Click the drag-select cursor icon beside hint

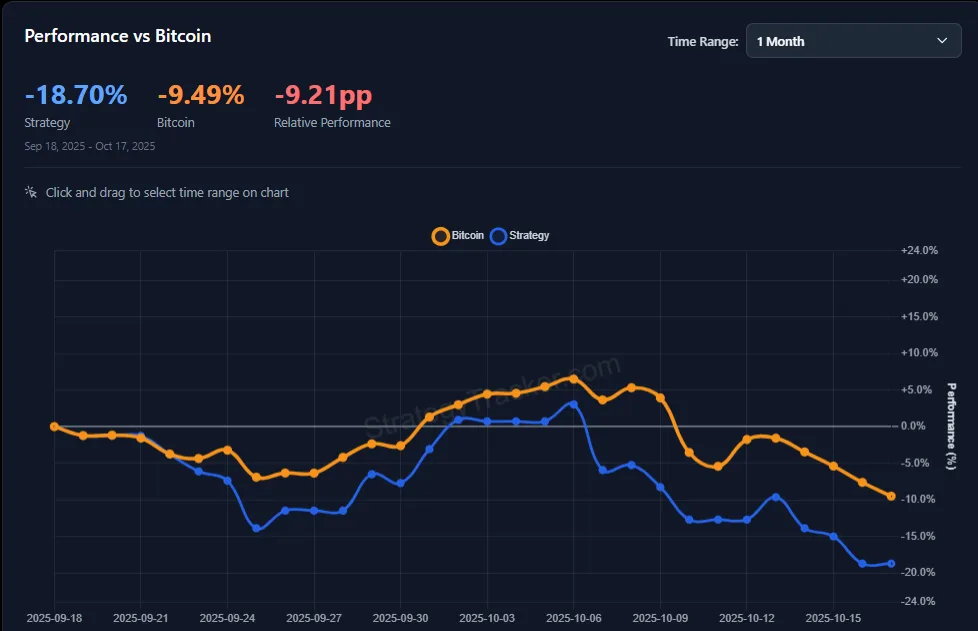click(x=31, y=192)
